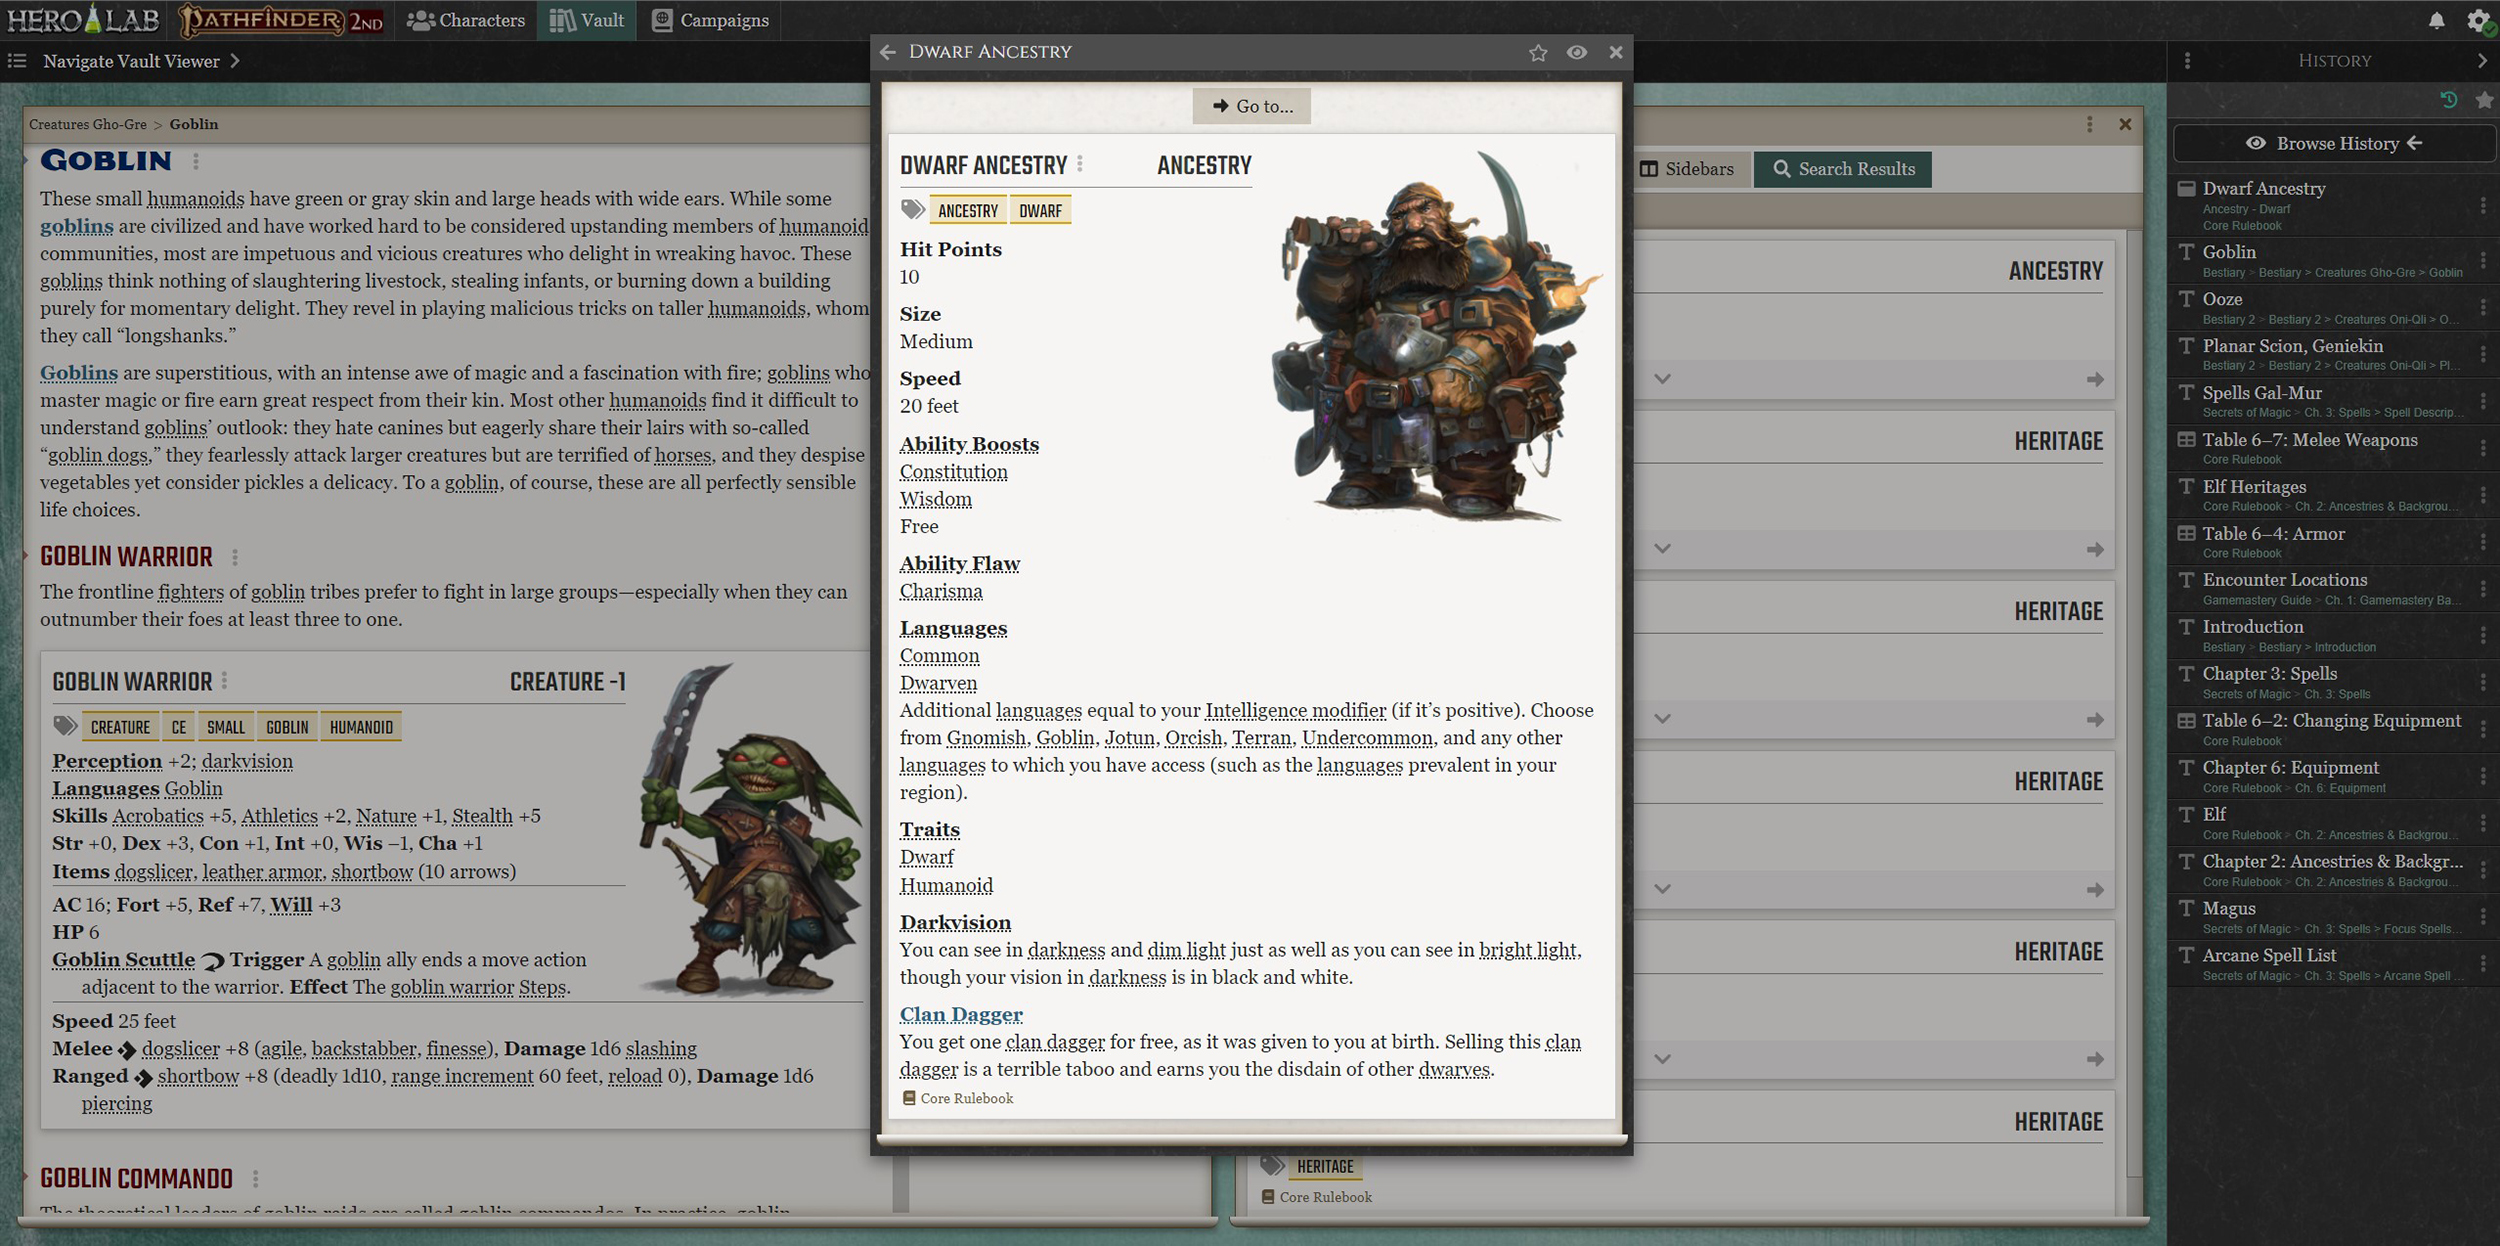
Task: Open options dots beside Goblin Commando heading
Action: tap(256, 1179)
